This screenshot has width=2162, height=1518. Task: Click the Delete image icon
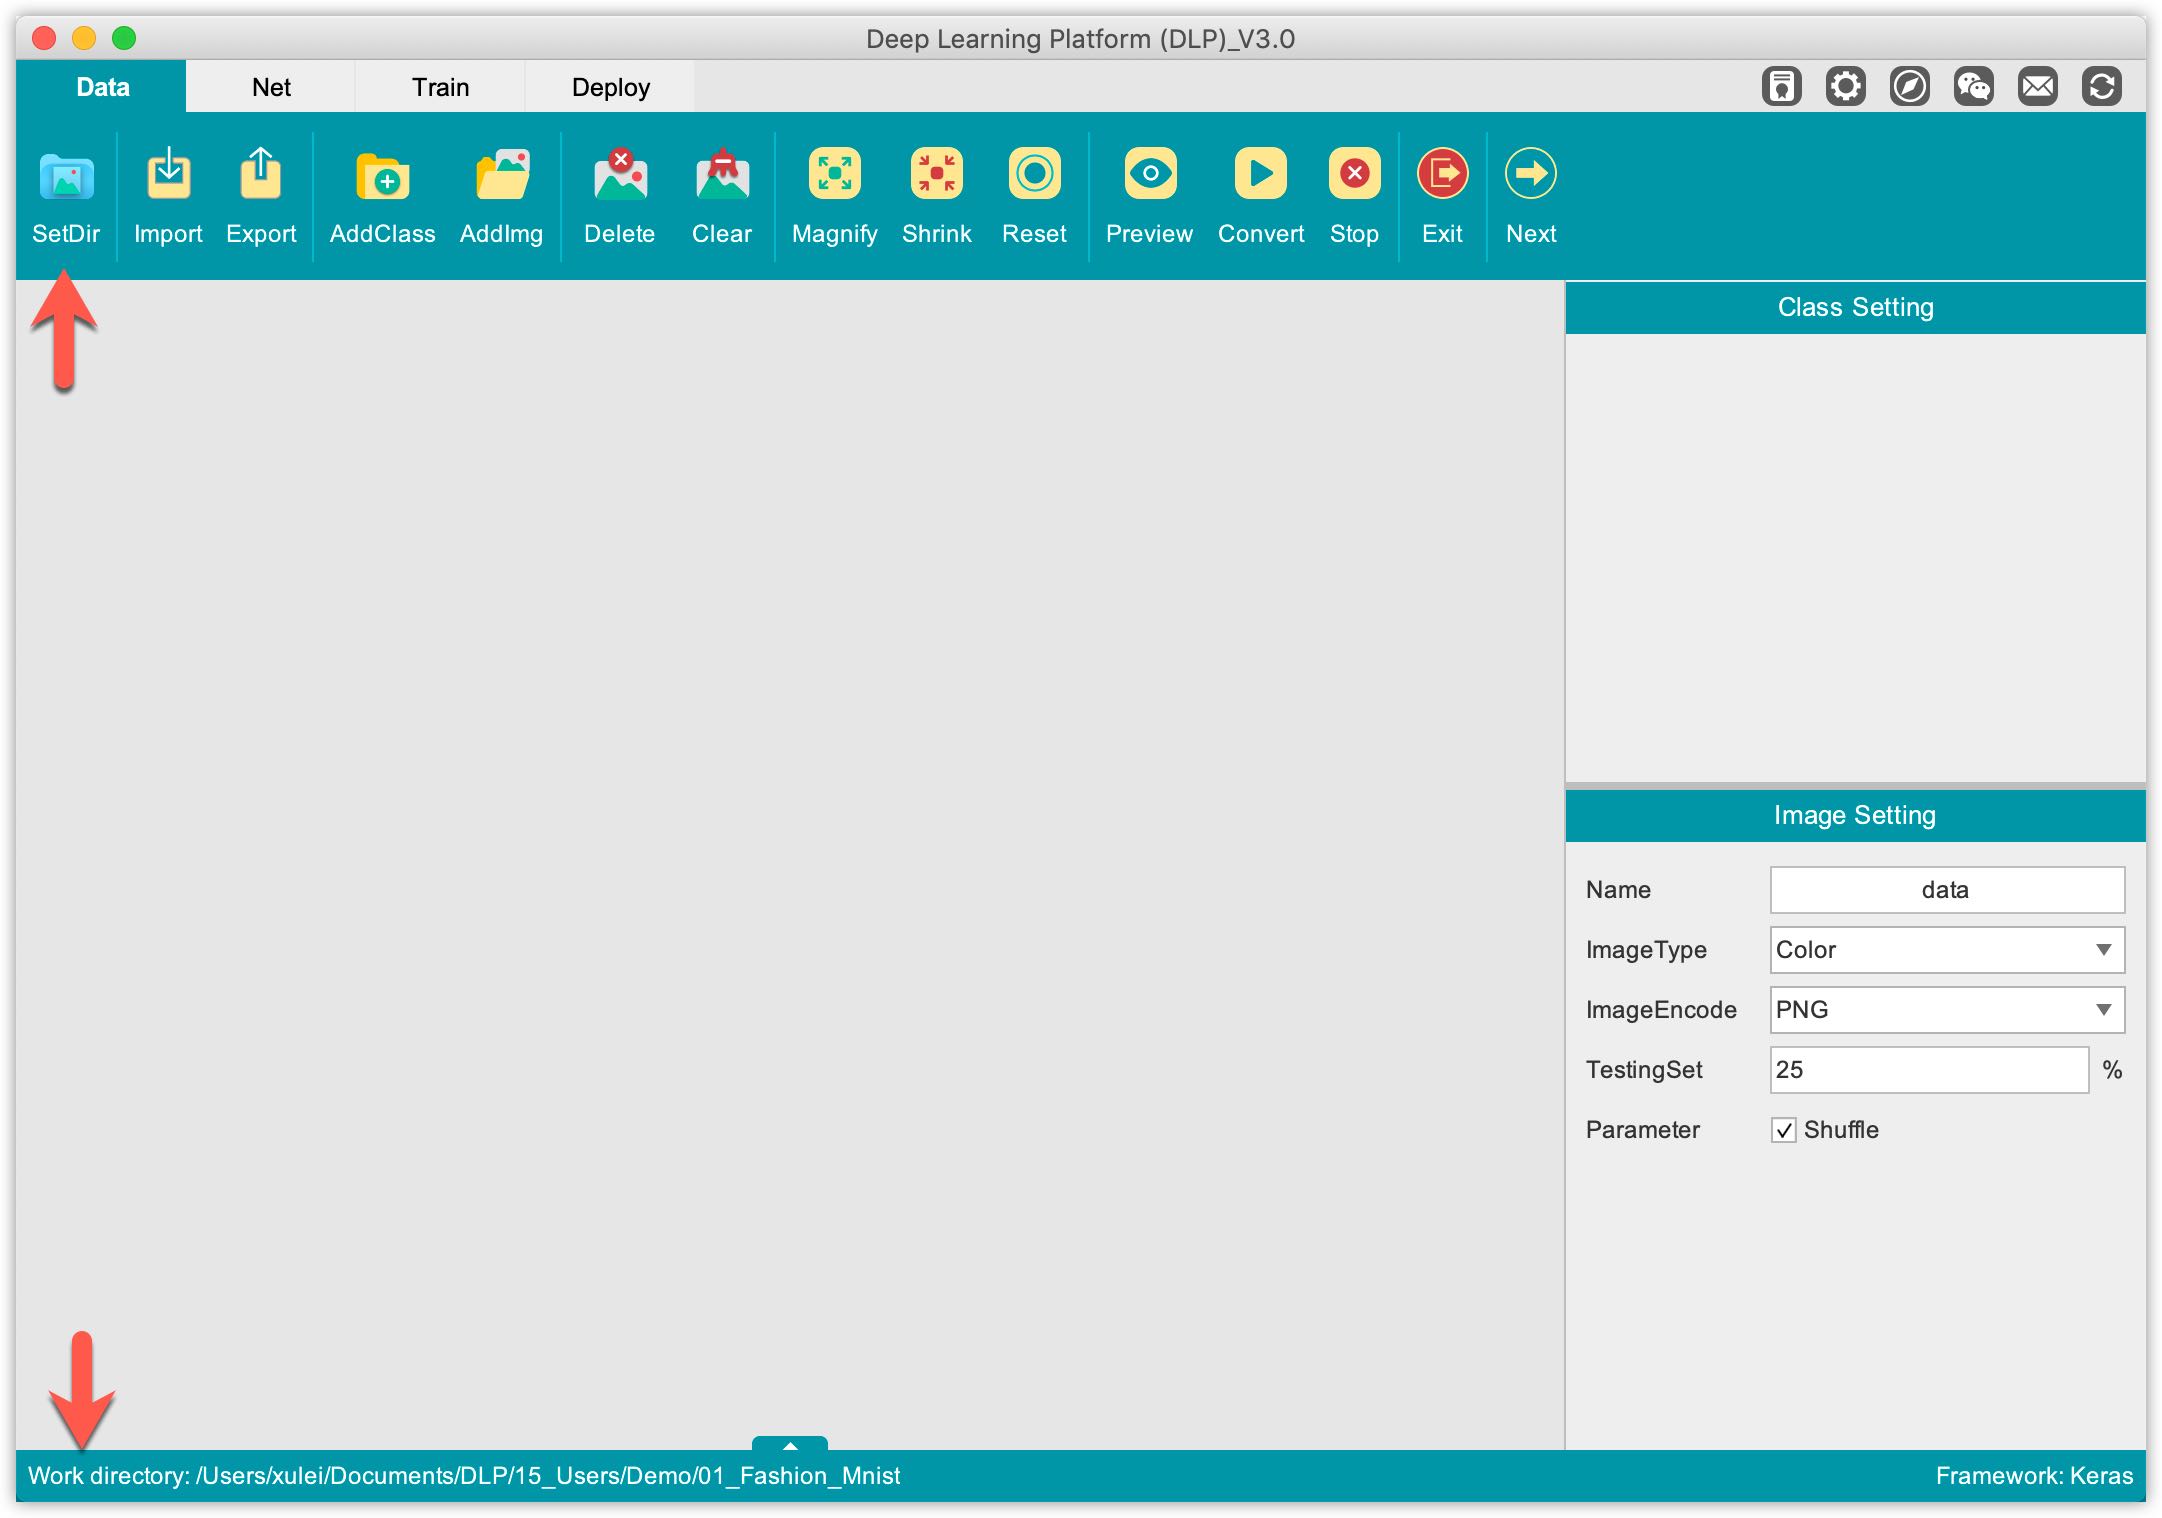click(x=620, y=176)
